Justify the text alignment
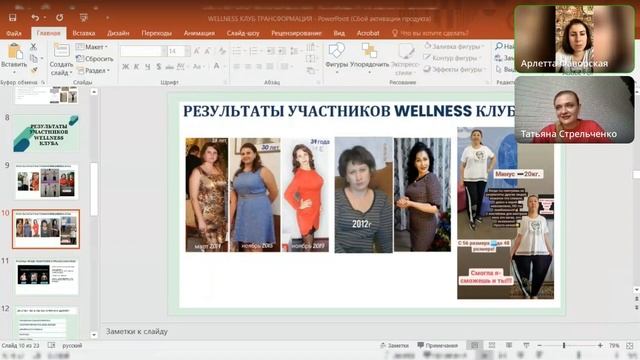 270,67
